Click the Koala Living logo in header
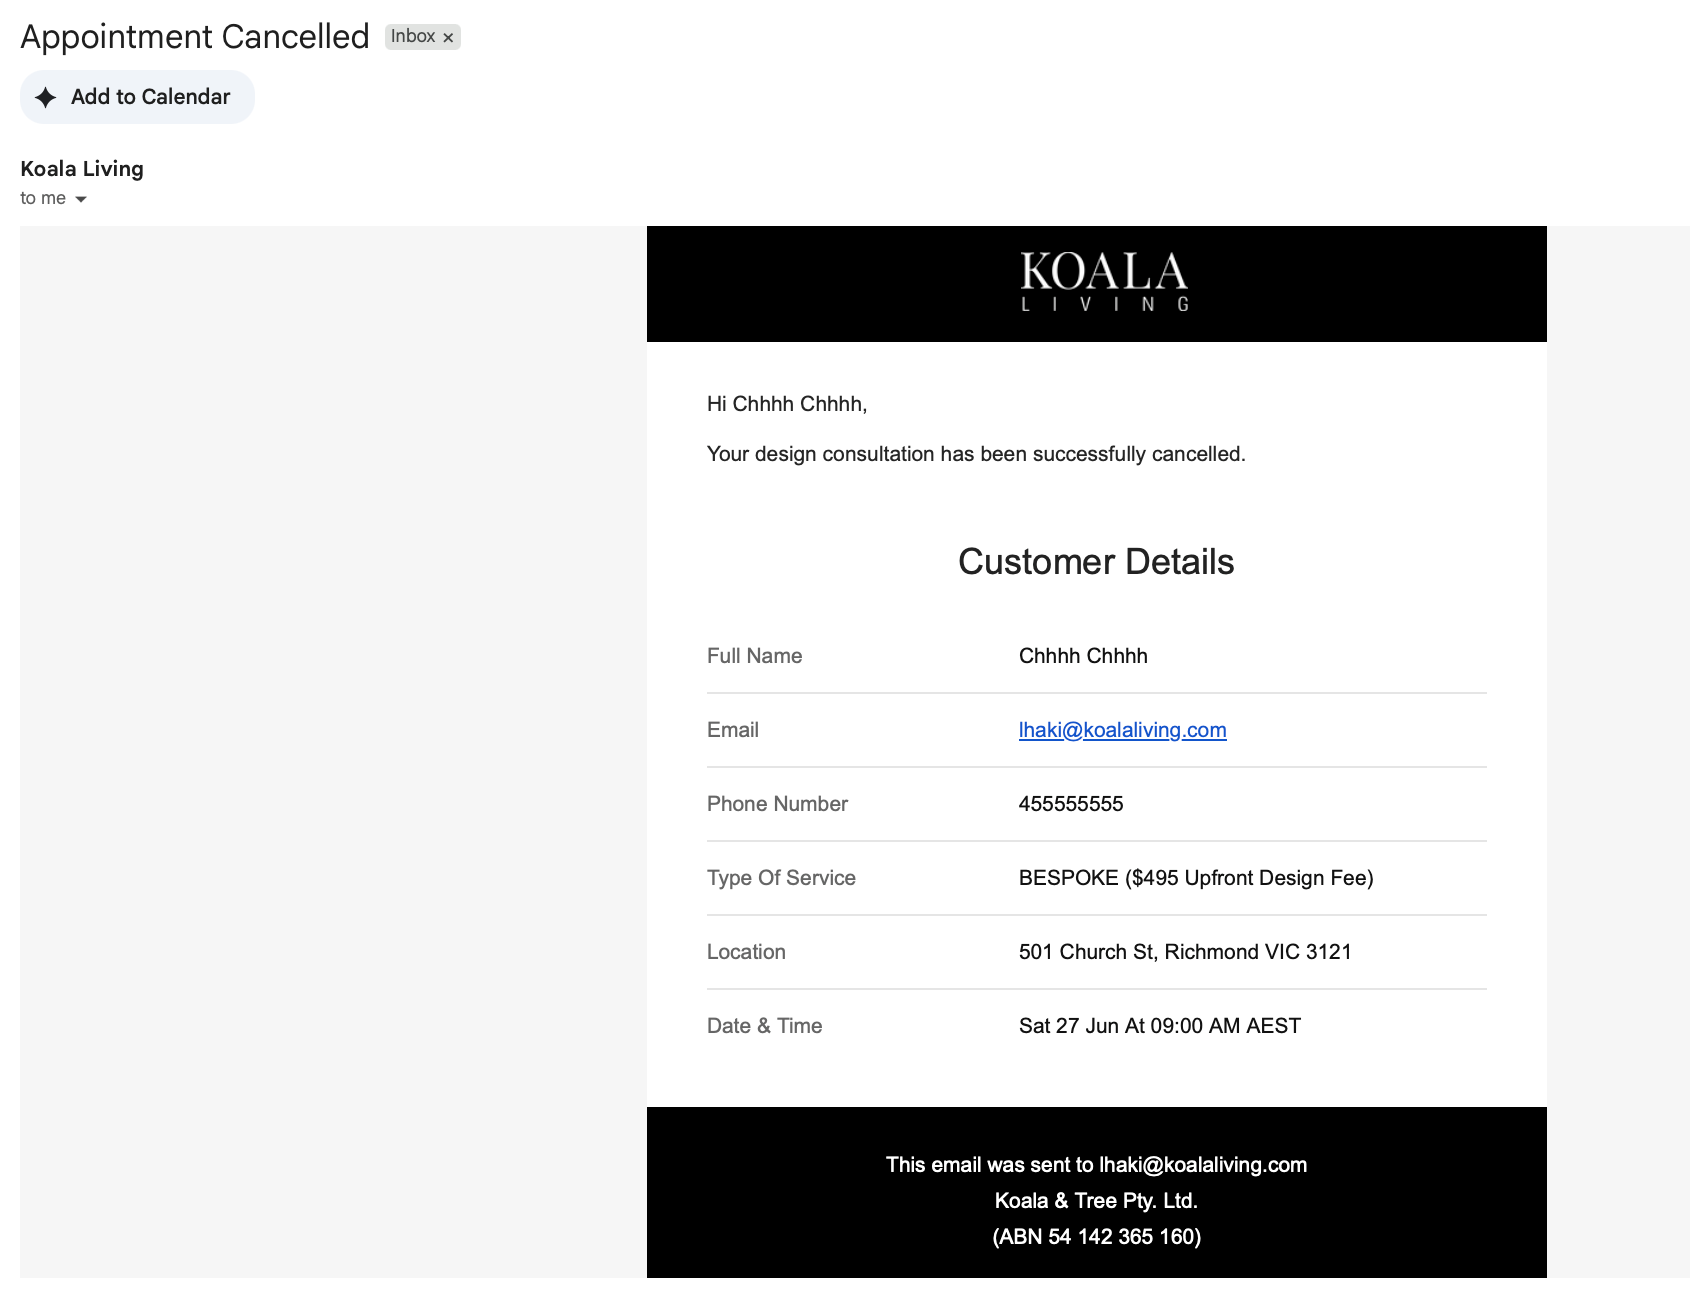Screen dimensions: 1690x1308 point(1104,282)
